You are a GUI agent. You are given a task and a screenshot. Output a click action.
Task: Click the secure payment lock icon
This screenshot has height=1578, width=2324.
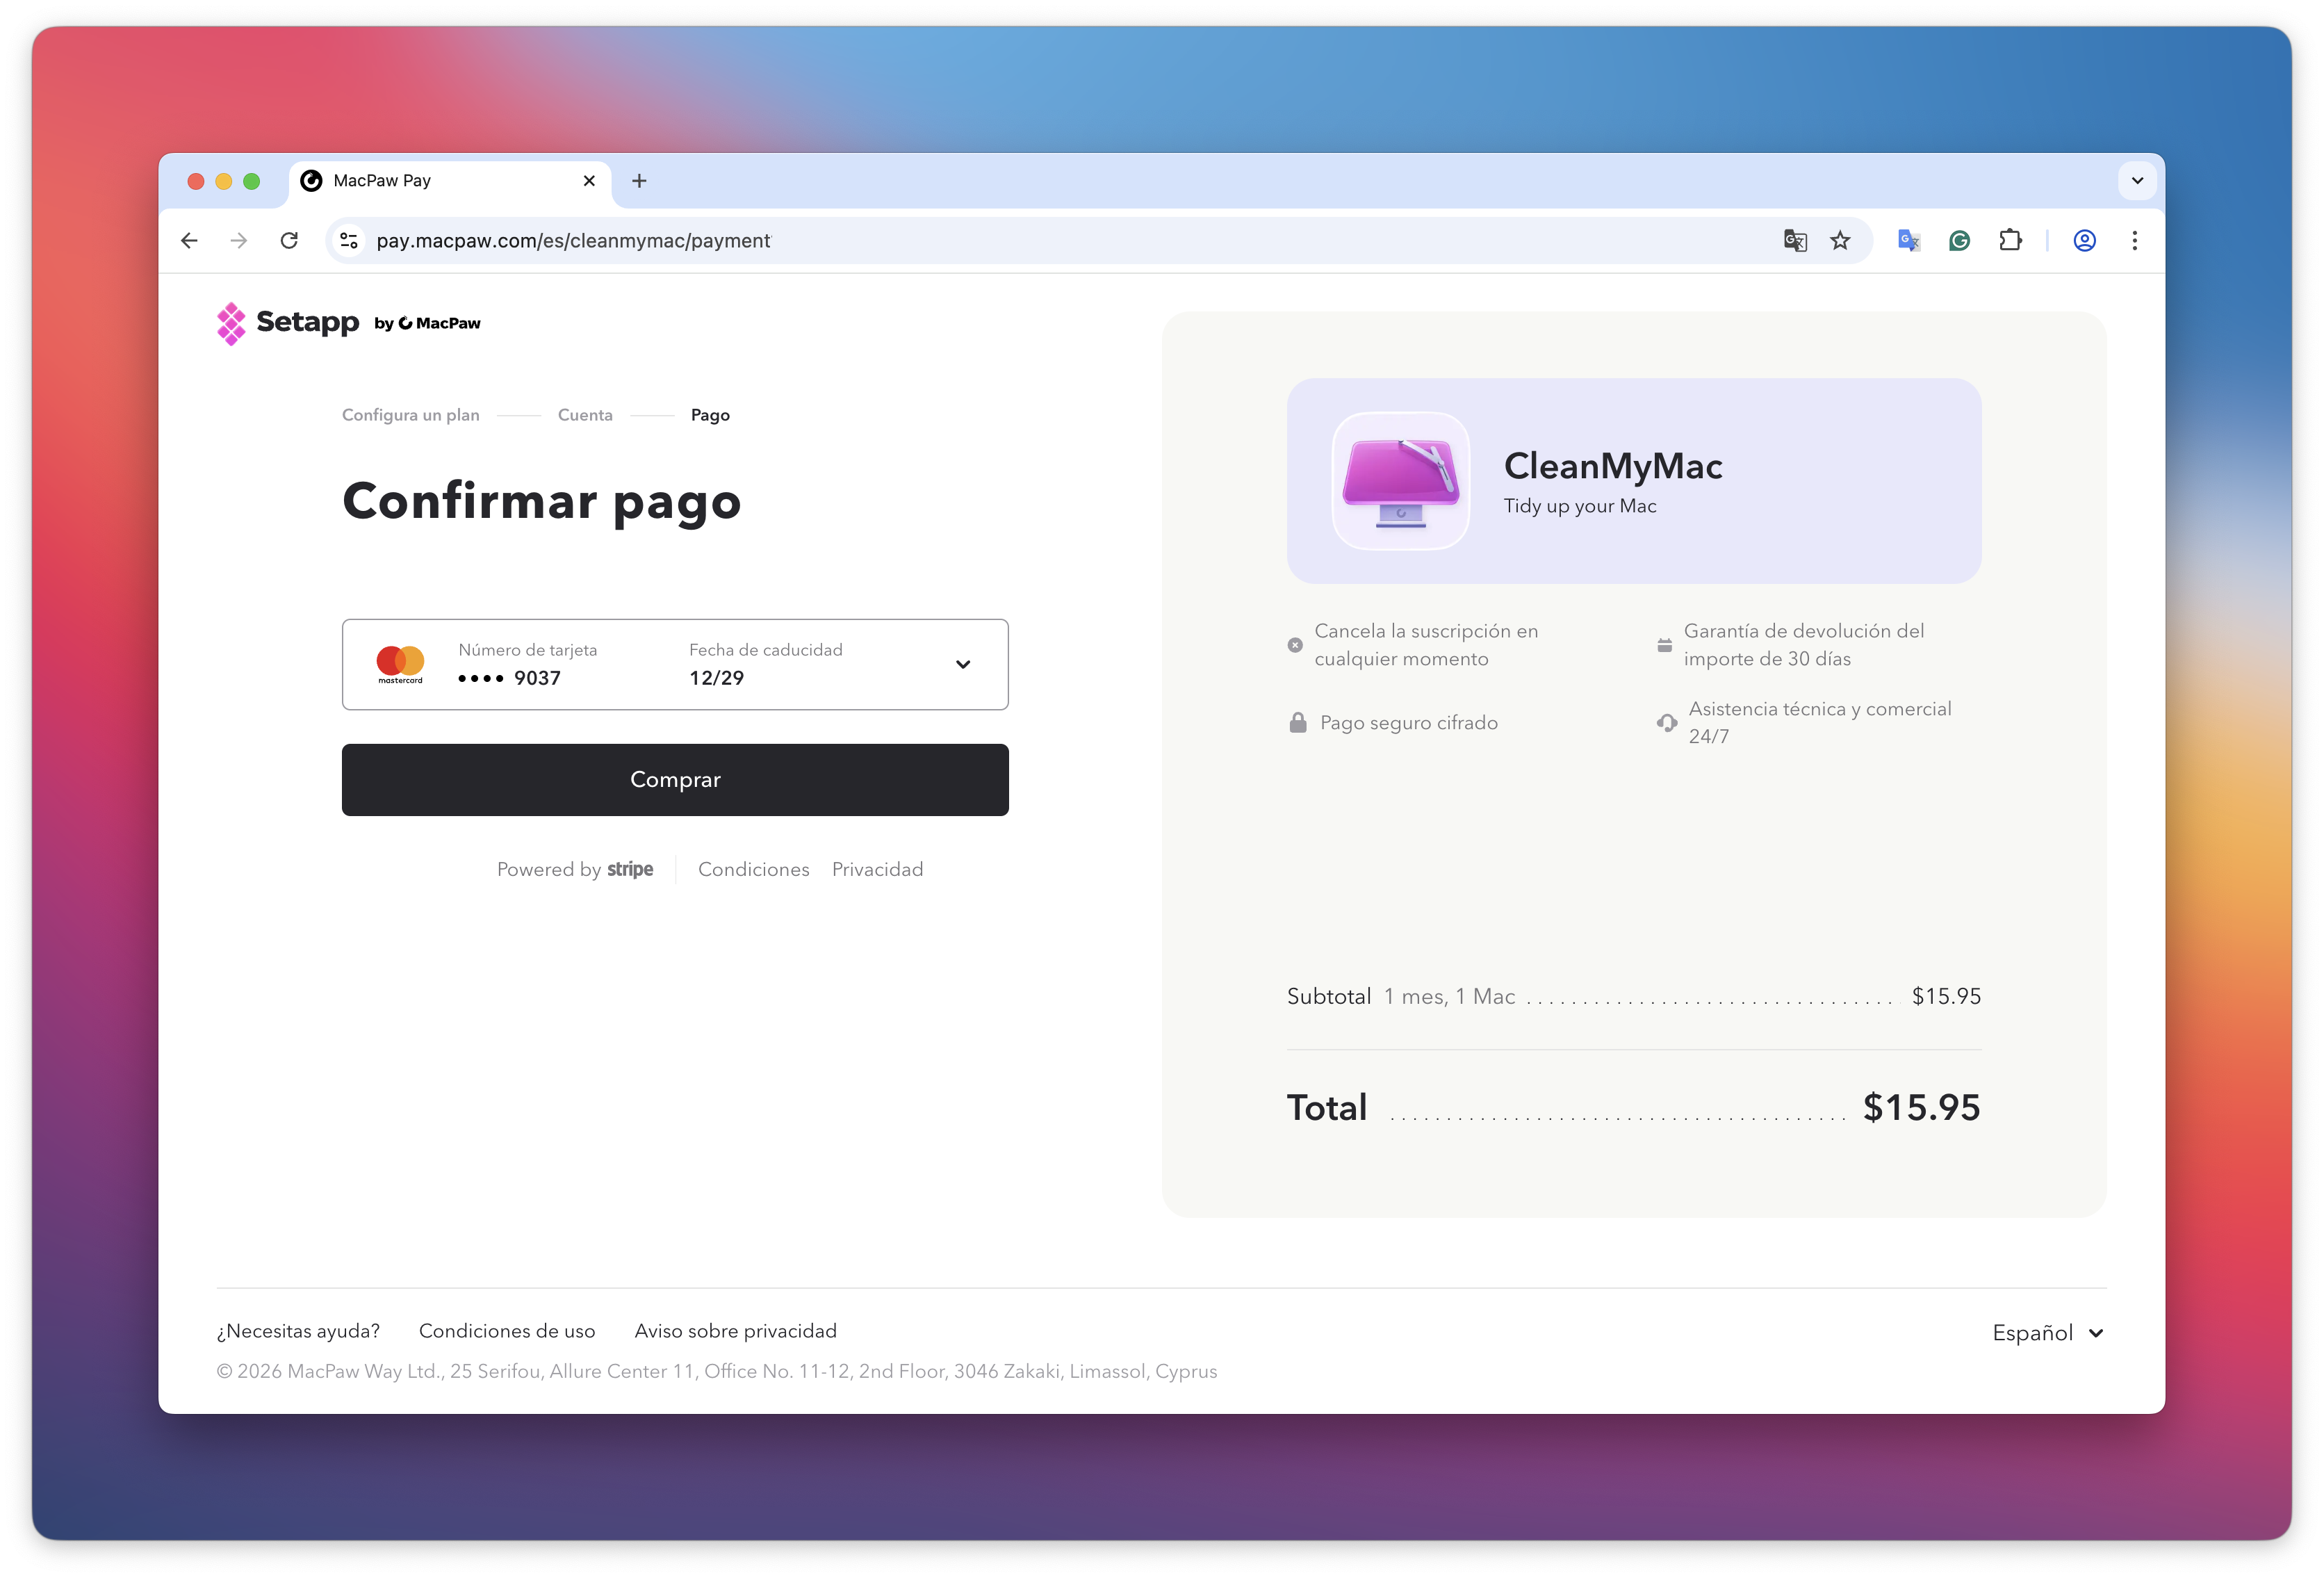pyautogui.click(x=1298, y=722)
